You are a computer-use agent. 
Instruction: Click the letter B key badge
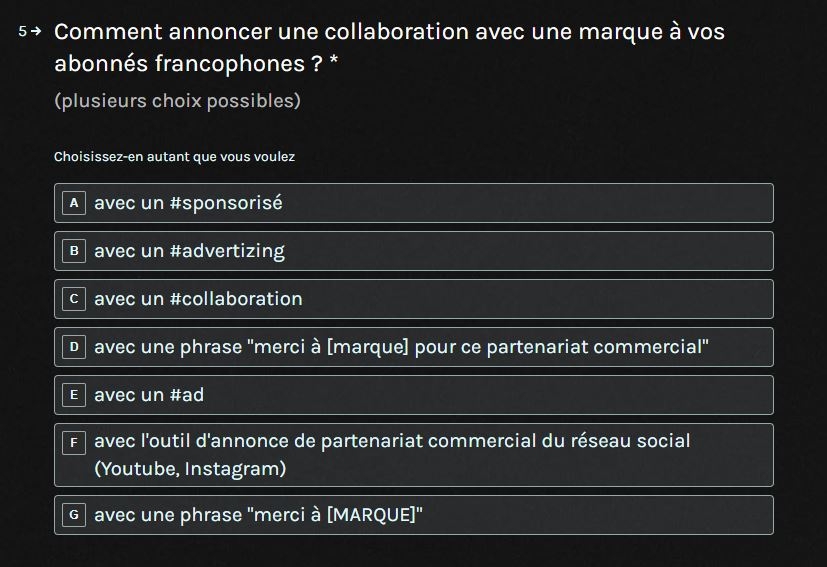pyautogui.click(x=73, y=251)
